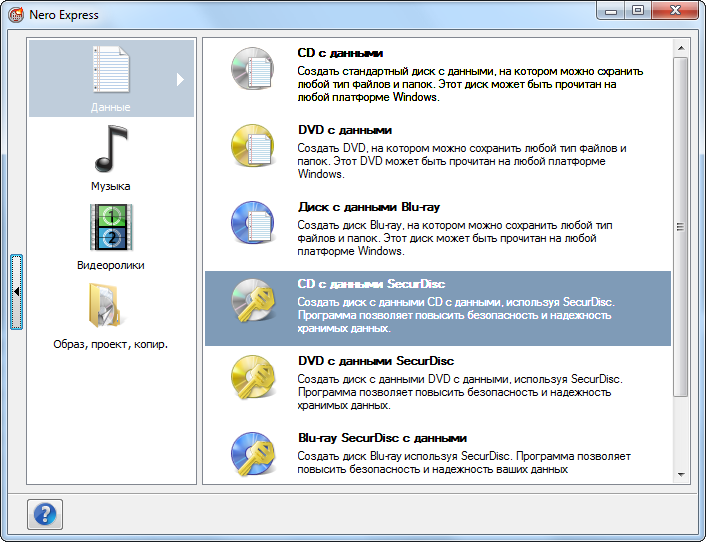This screenshot has height=542, width=706.
Task: Click the Blu-ray SecurDisc blue key icon
Action: click(x=253, y=454)
